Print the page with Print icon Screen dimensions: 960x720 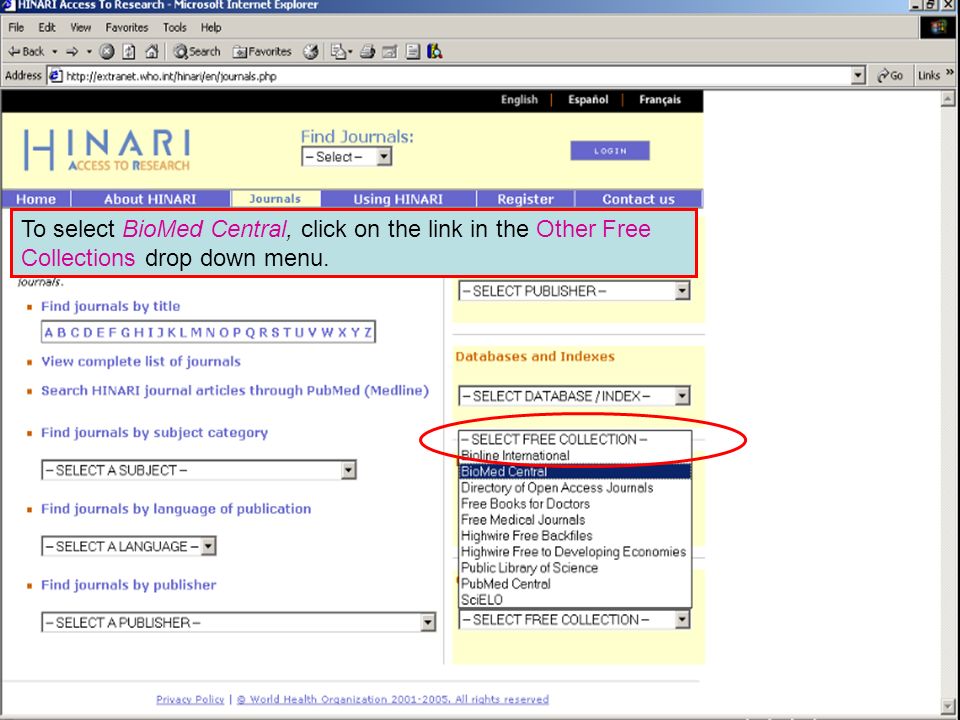367,51
